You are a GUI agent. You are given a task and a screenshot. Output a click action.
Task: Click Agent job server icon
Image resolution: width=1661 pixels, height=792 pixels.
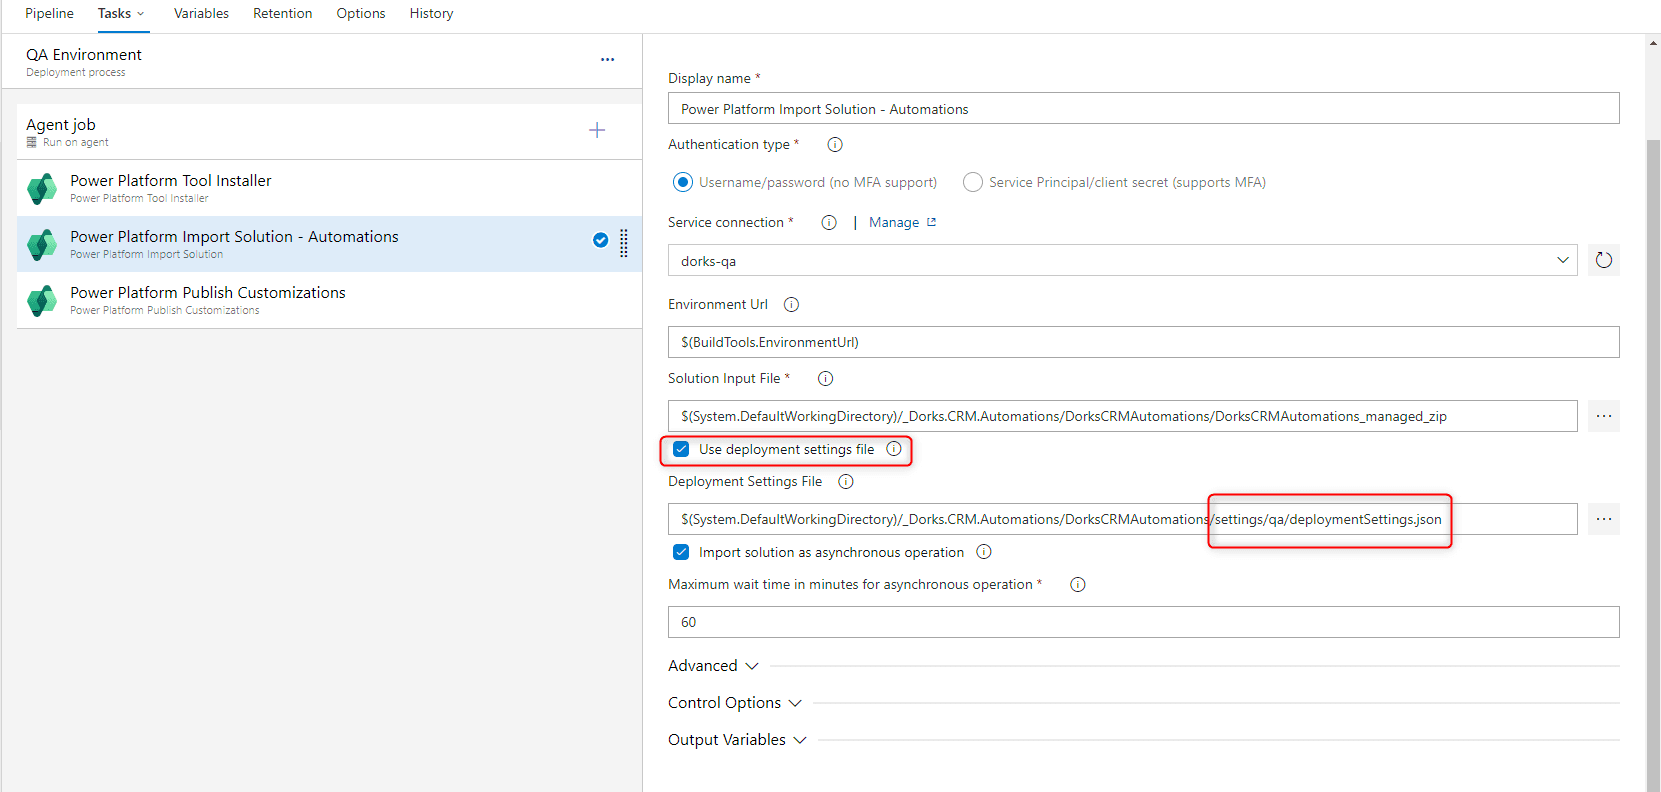32,142
